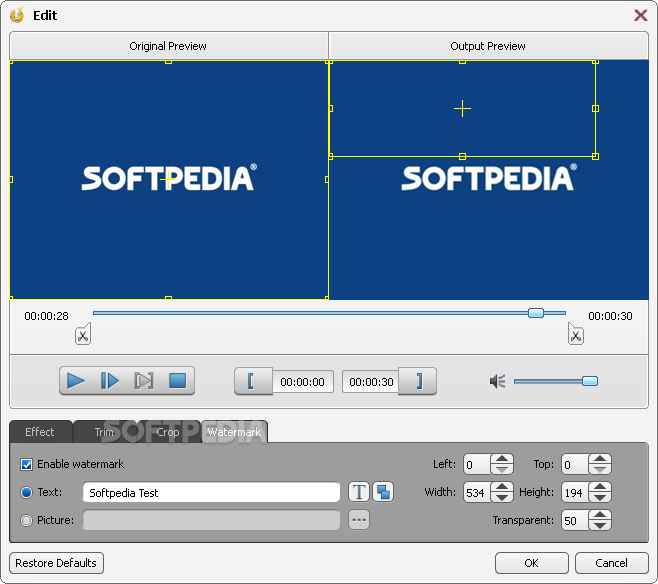Click total duration label 00:00:30
The image size is (658, 584).
click(610, 316)
